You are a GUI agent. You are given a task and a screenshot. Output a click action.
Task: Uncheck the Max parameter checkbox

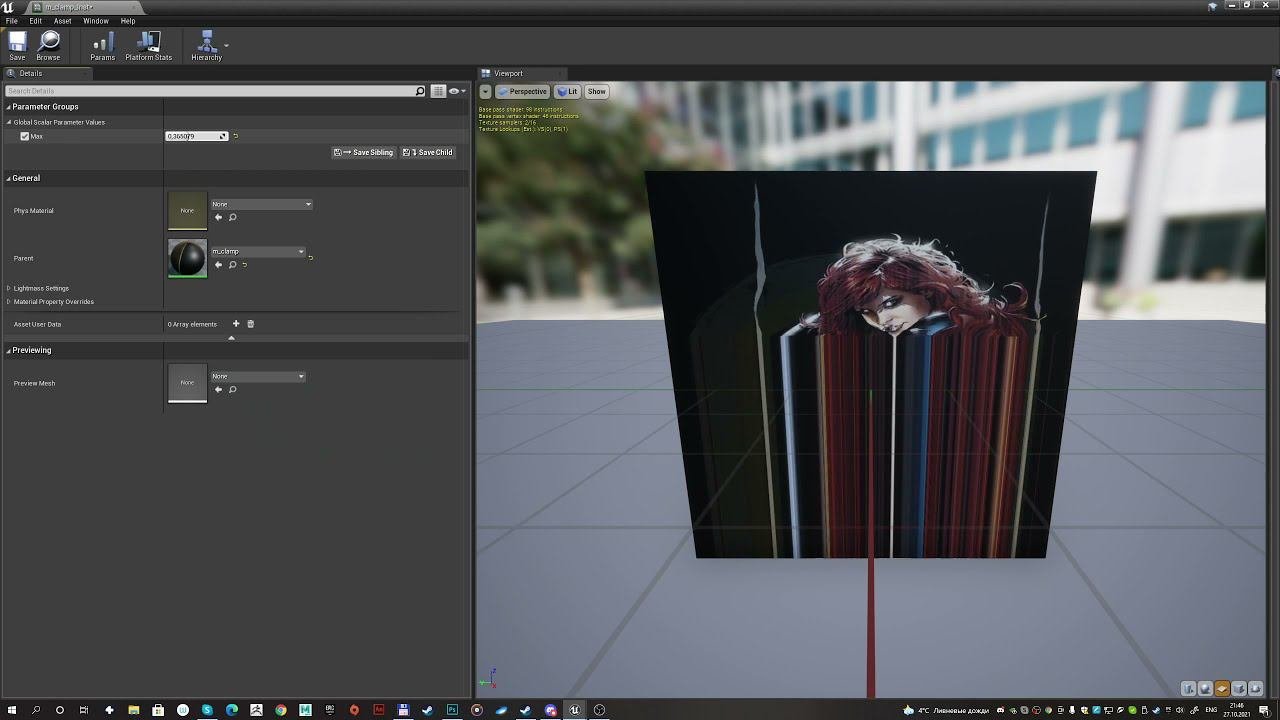click(x=25, y=136)
